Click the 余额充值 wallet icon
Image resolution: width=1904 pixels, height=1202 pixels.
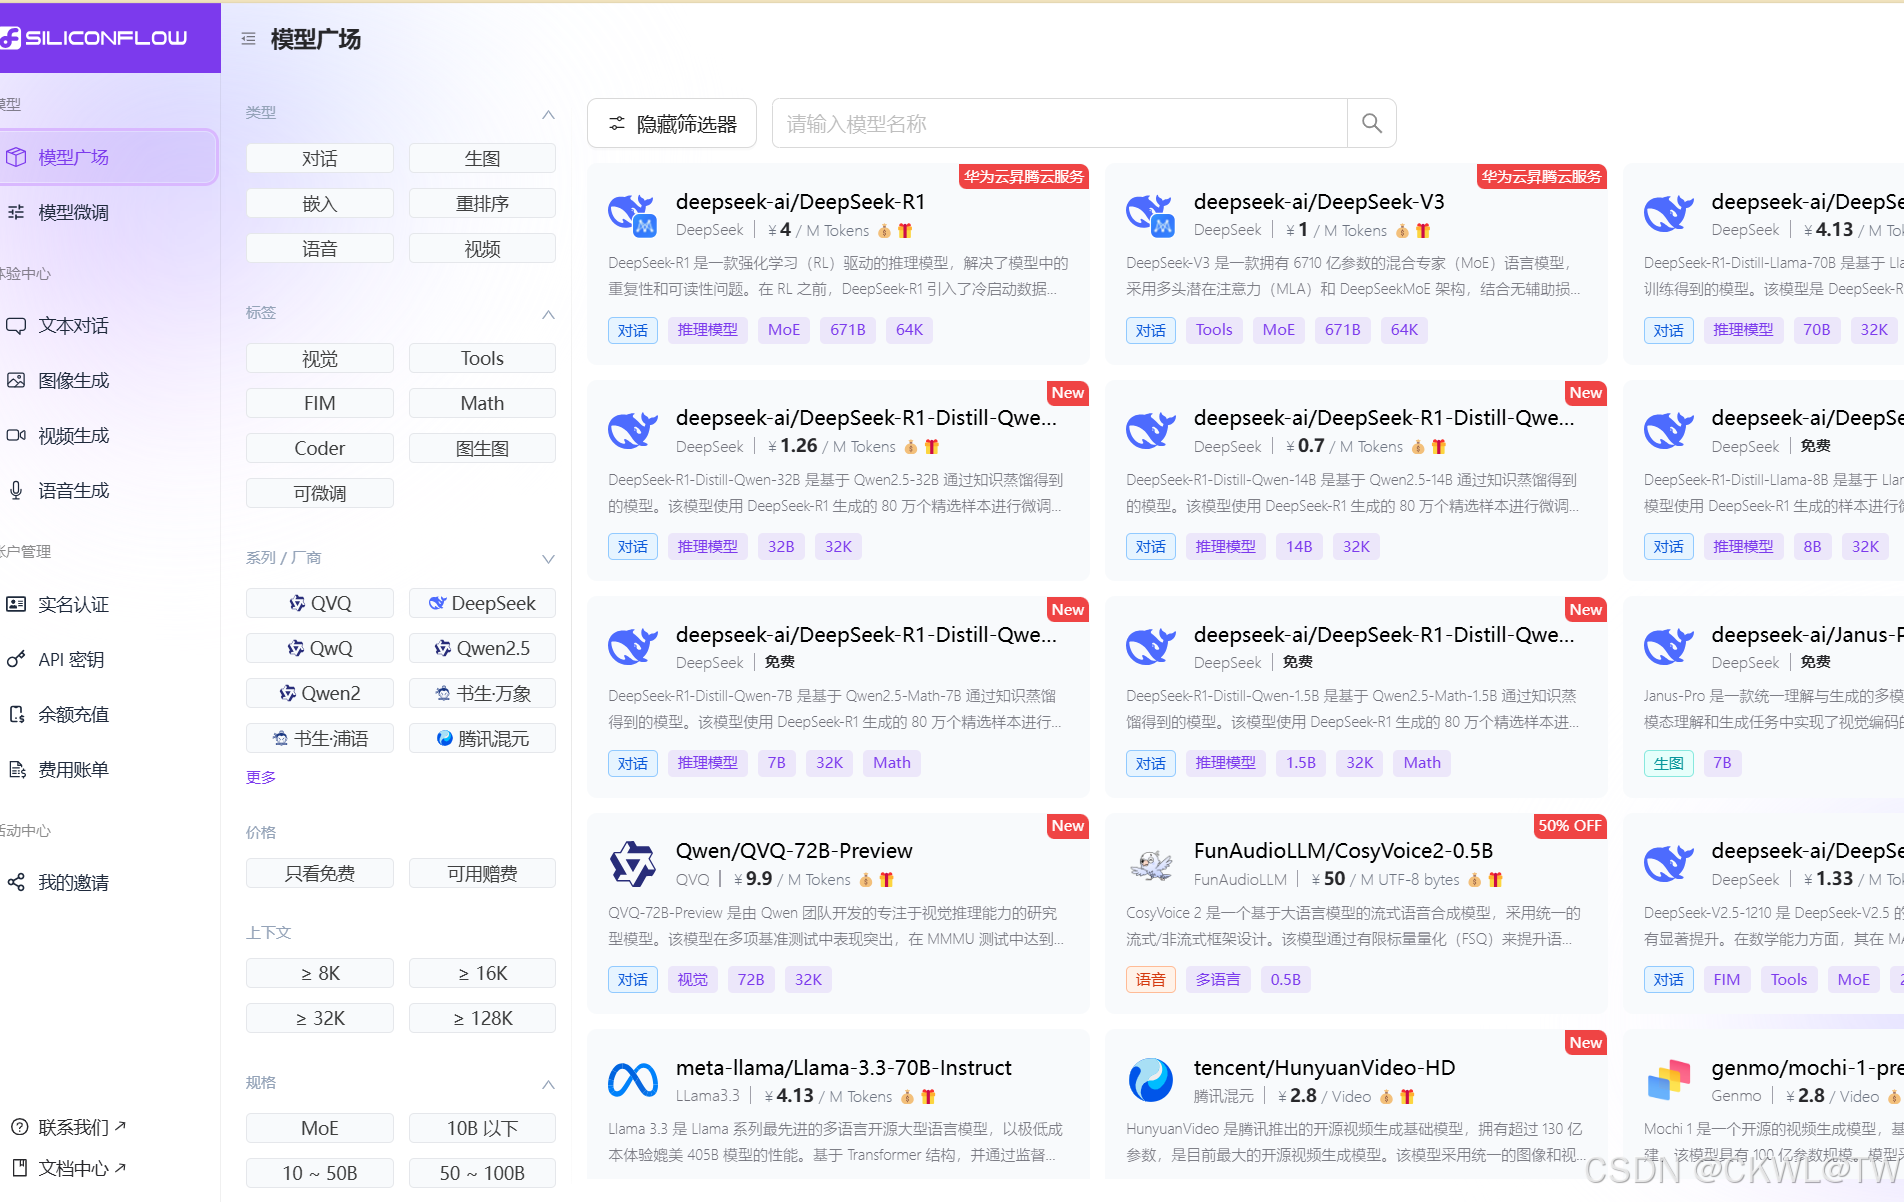pyautogui.click(x=16, y=714)
